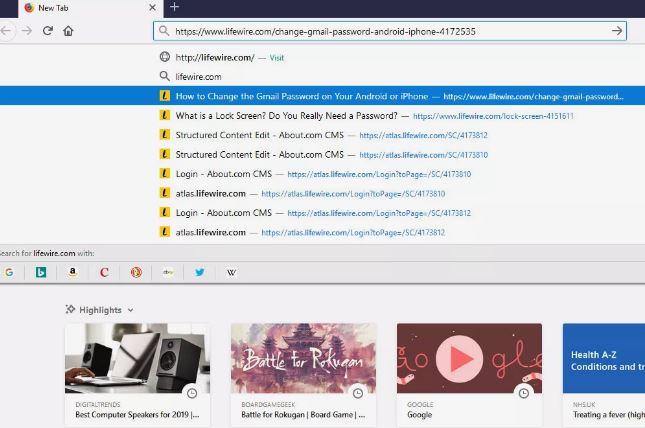The width and height of the screenshot is (645, 428).
Task: Open the Battle for Rokugan thumbnail
Action: [x=303, y=358]
